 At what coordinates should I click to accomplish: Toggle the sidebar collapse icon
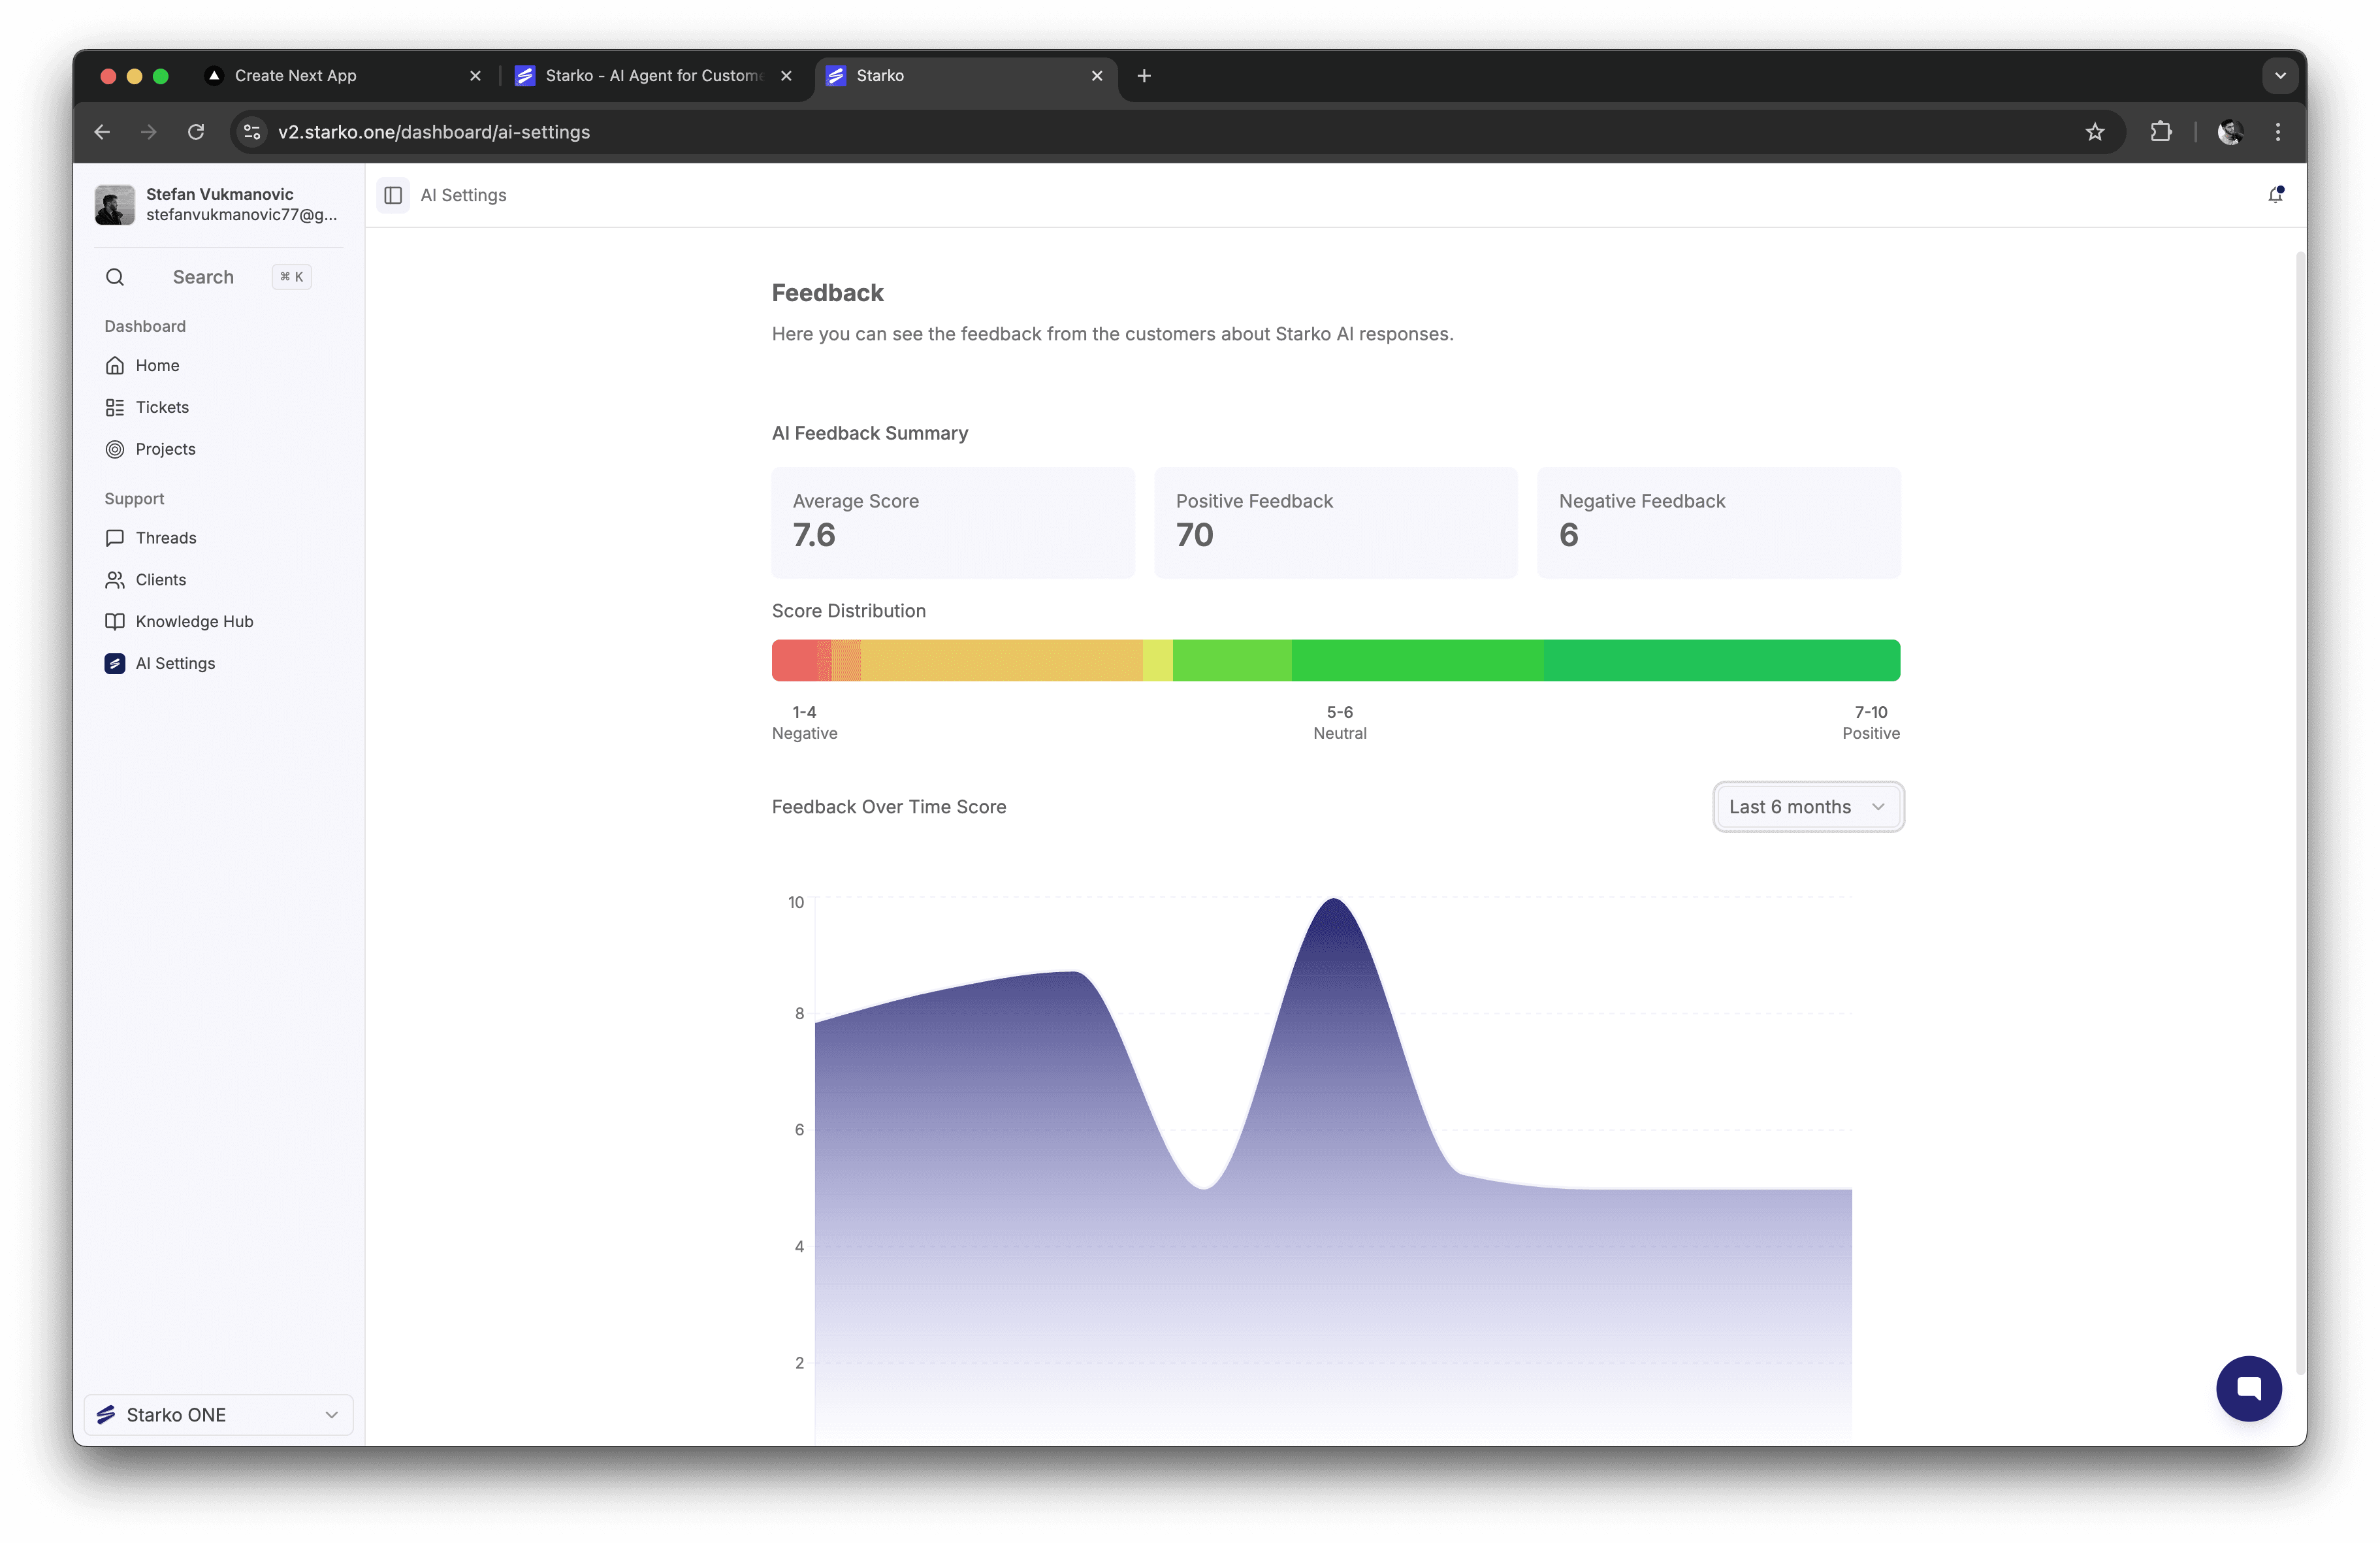pyautogui.click(x=393, y=195)
